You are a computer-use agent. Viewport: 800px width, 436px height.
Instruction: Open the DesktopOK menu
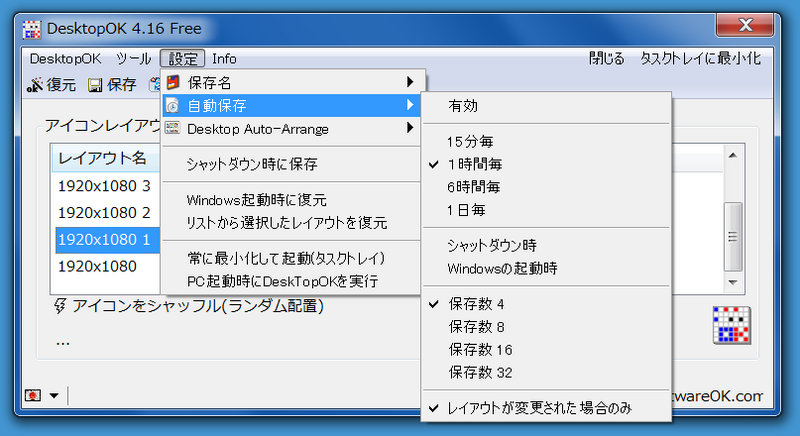pos(65,59)
